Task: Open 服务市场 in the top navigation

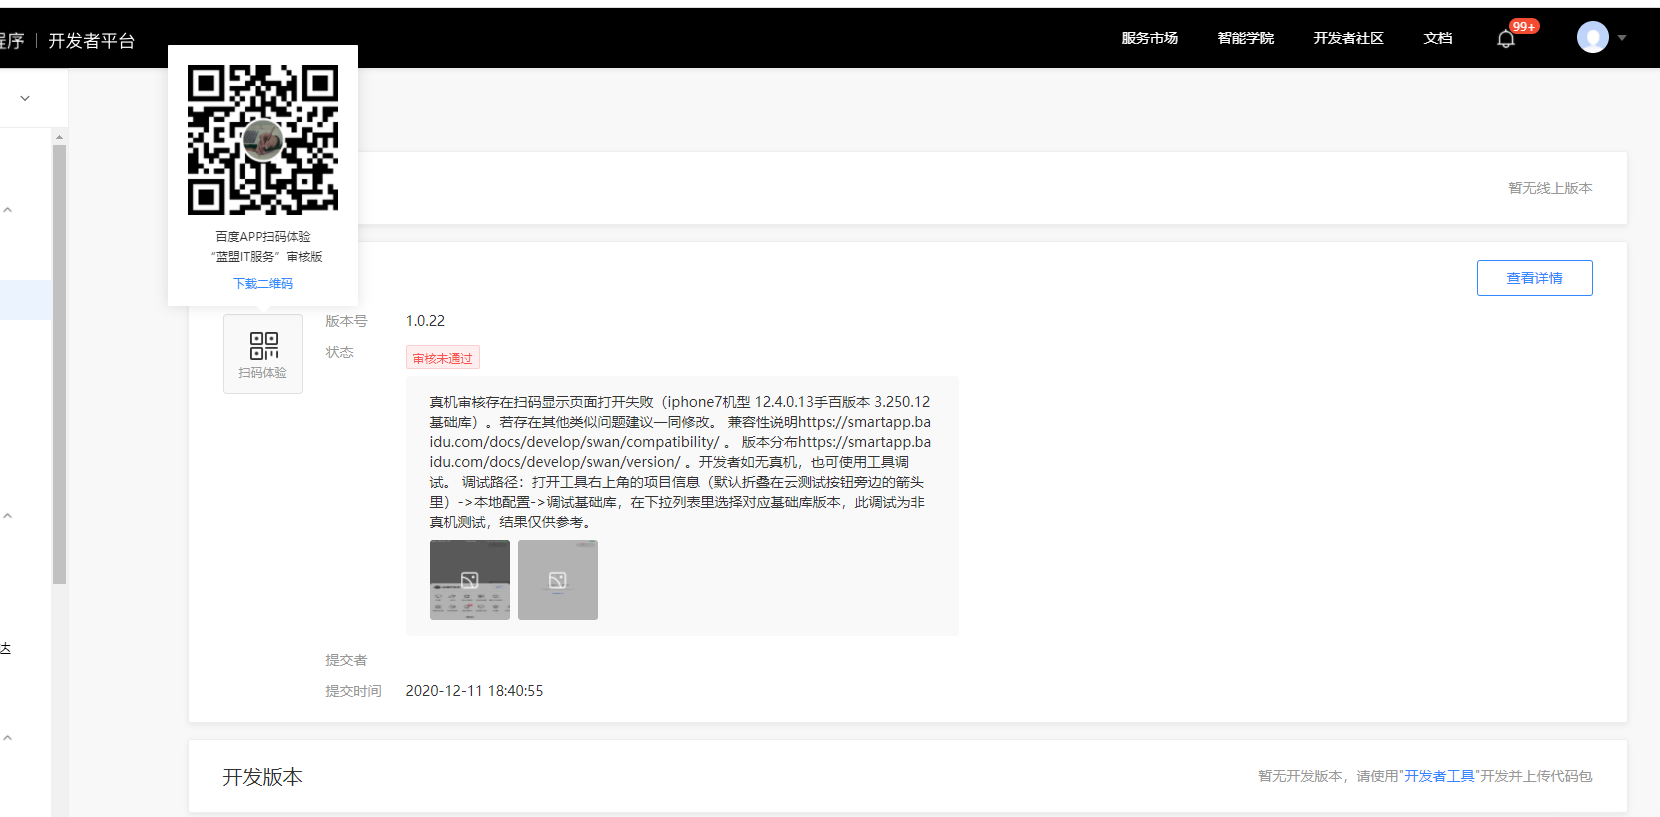Action: pos(1150,38)
